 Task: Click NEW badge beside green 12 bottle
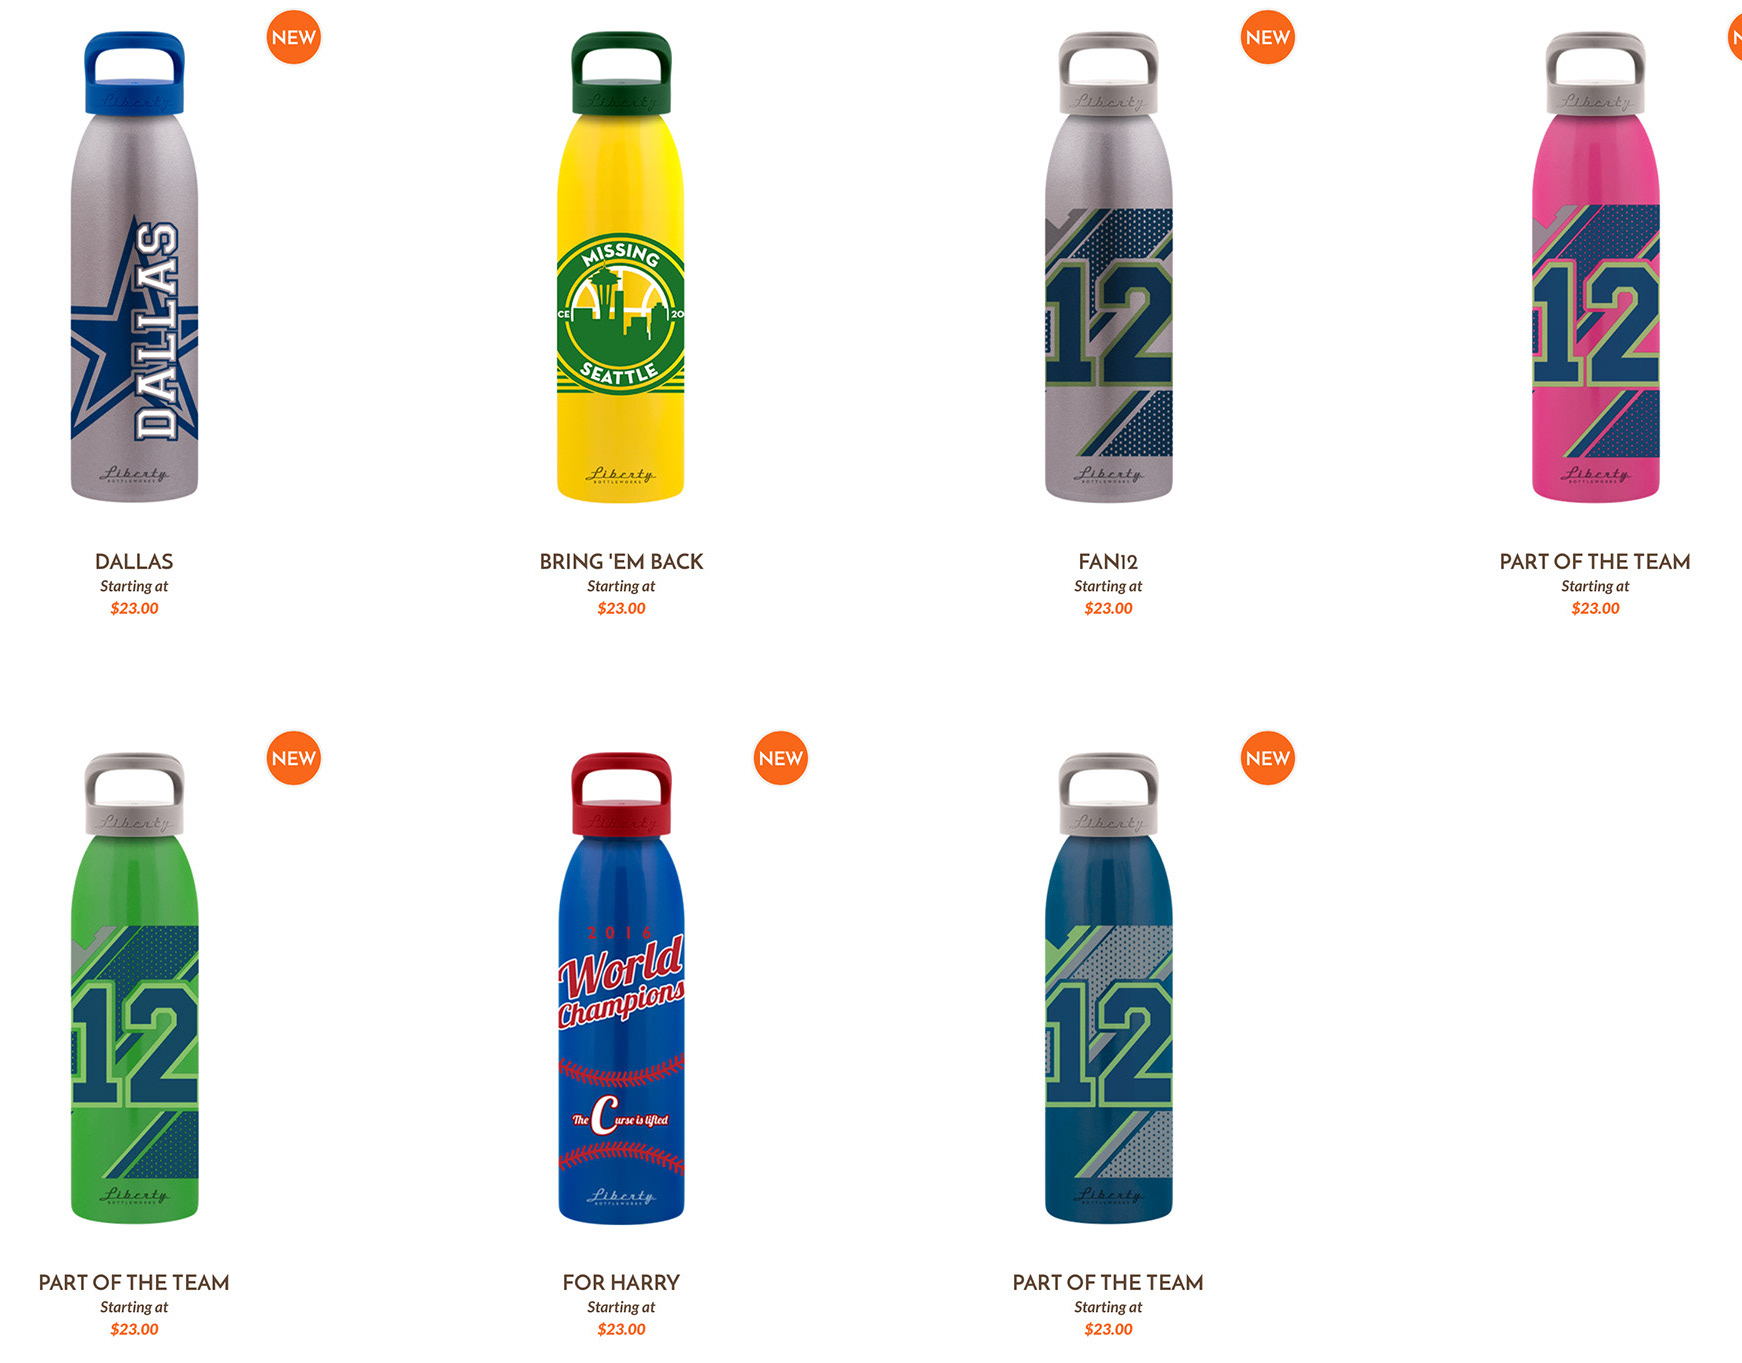pyautogui.click(x=294, y=759)
